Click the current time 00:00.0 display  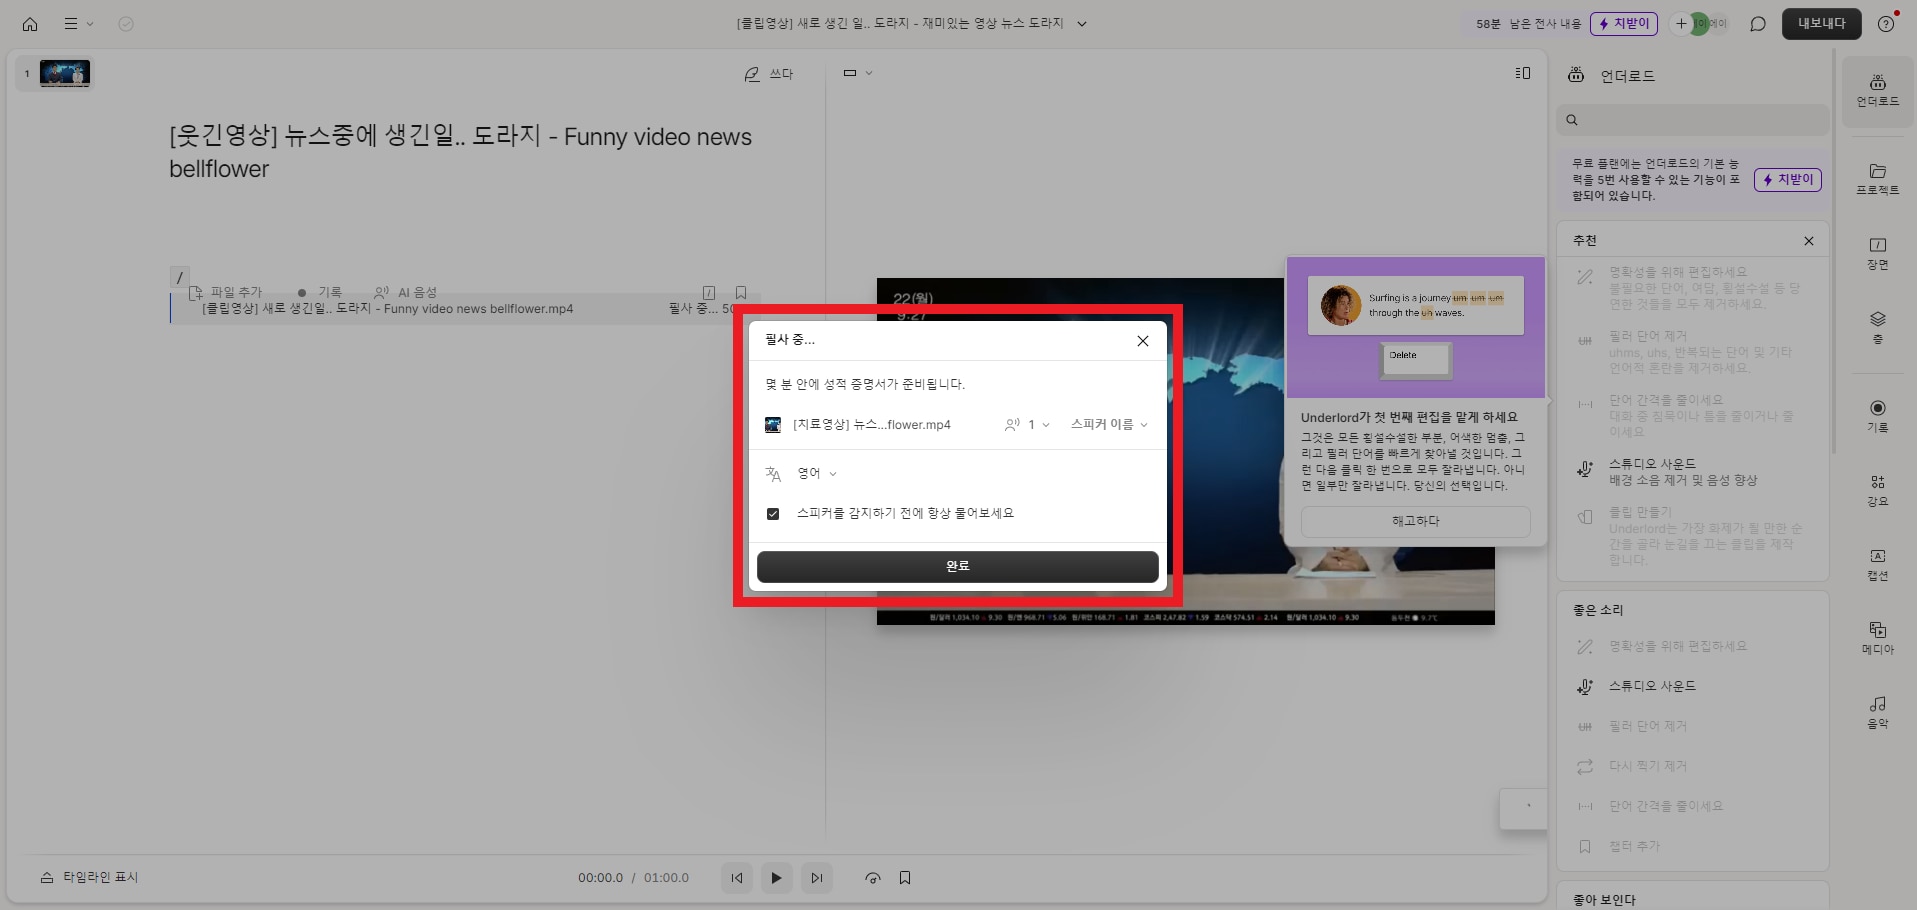(x=600, y=878)
